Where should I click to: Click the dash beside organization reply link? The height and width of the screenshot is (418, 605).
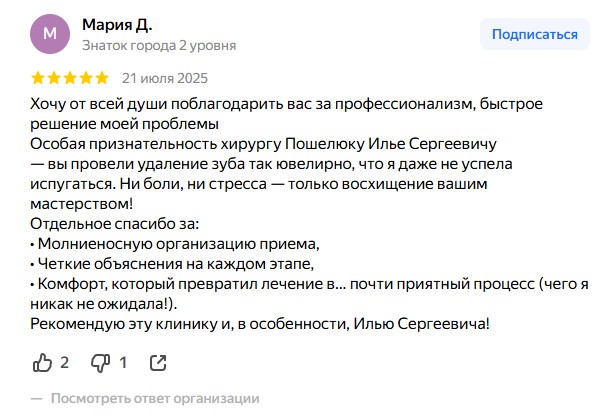pyautogui.click(x=37, y=398)
